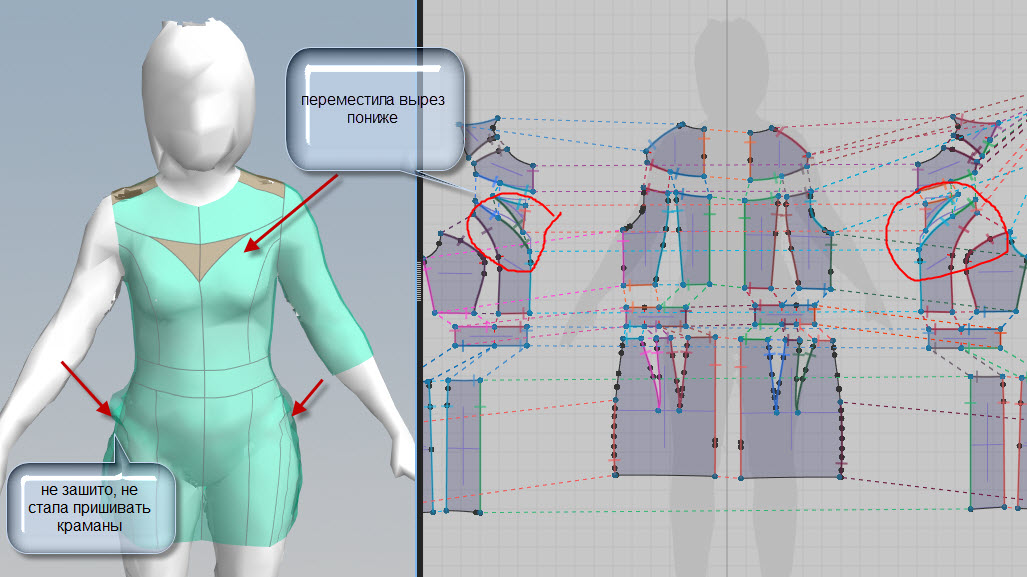
Task: Select the right waistband pattern piece in center
Action: click(785, 315)
